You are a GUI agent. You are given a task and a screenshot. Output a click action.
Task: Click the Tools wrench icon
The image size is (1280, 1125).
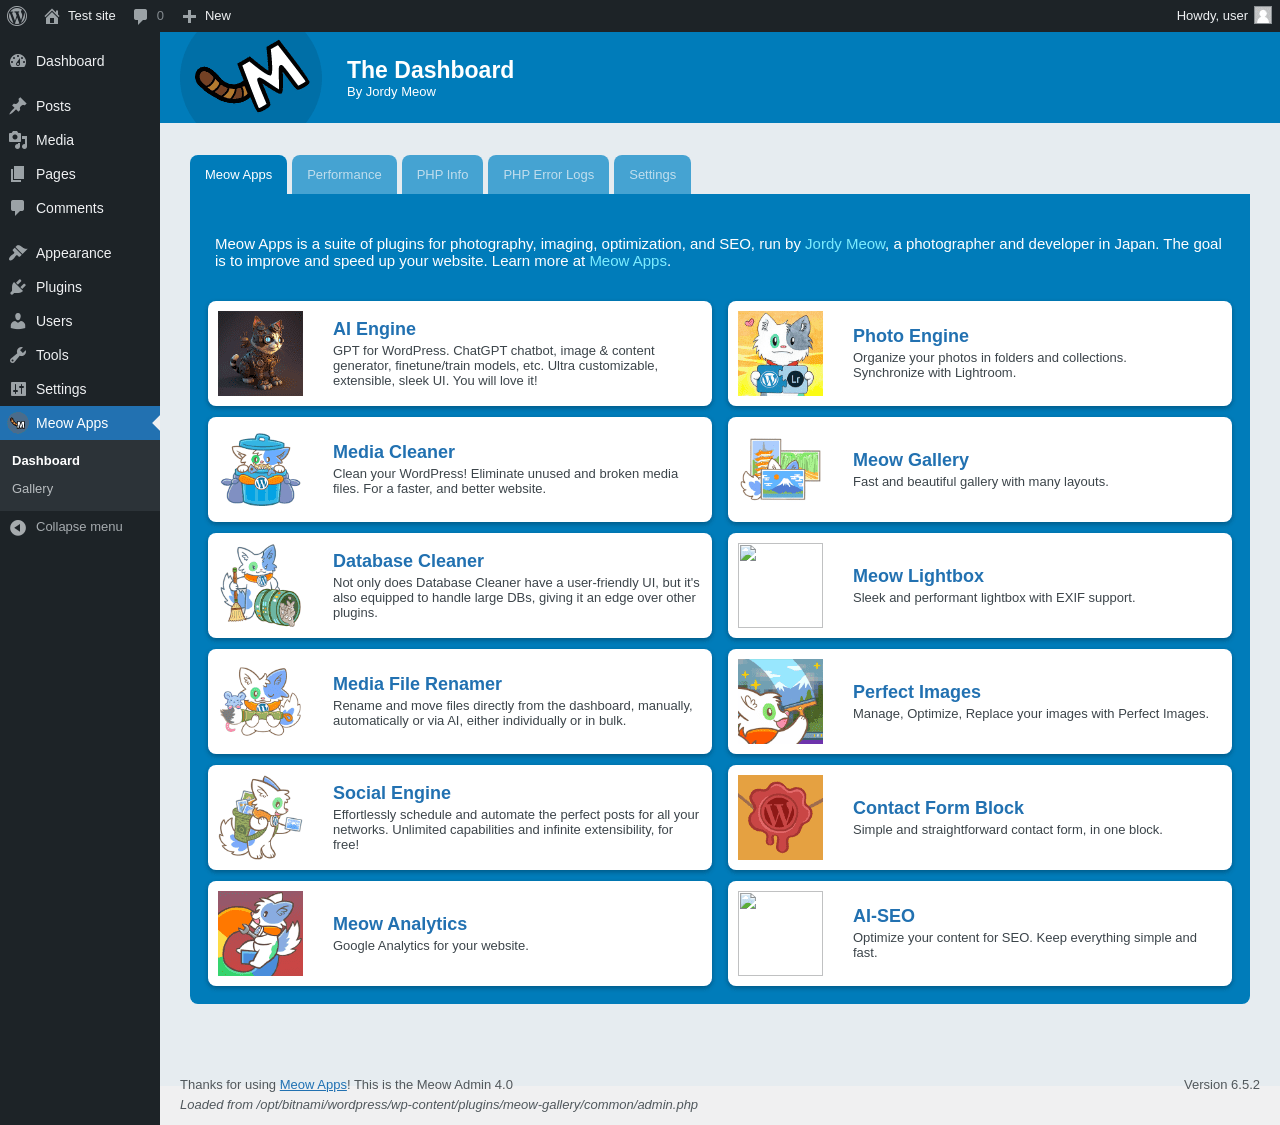coord(18,355)
